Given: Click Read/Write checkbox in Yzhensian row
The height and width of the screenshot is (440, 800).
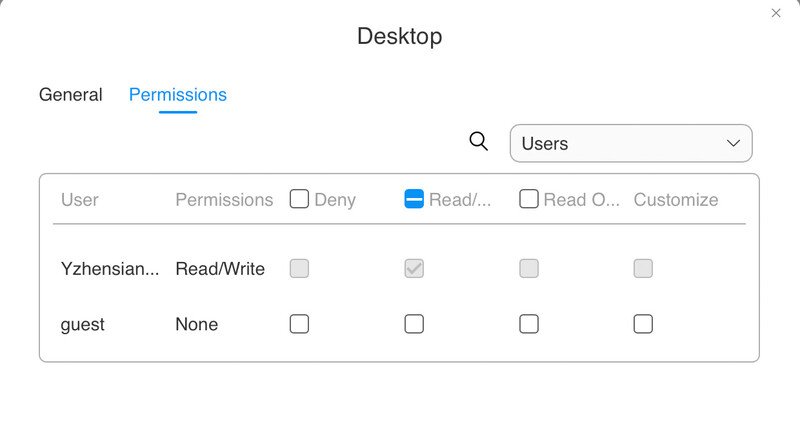Looking at the screenshot, I should click(x=414, y=268).
